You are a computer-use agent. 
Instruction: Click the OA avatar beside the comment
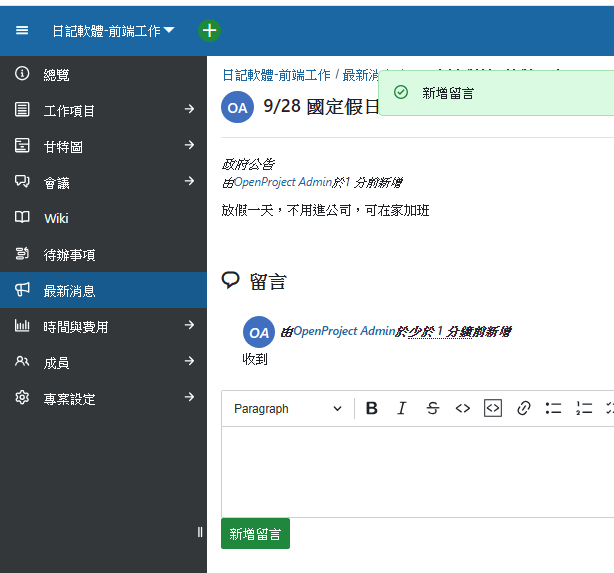point(259,332)
